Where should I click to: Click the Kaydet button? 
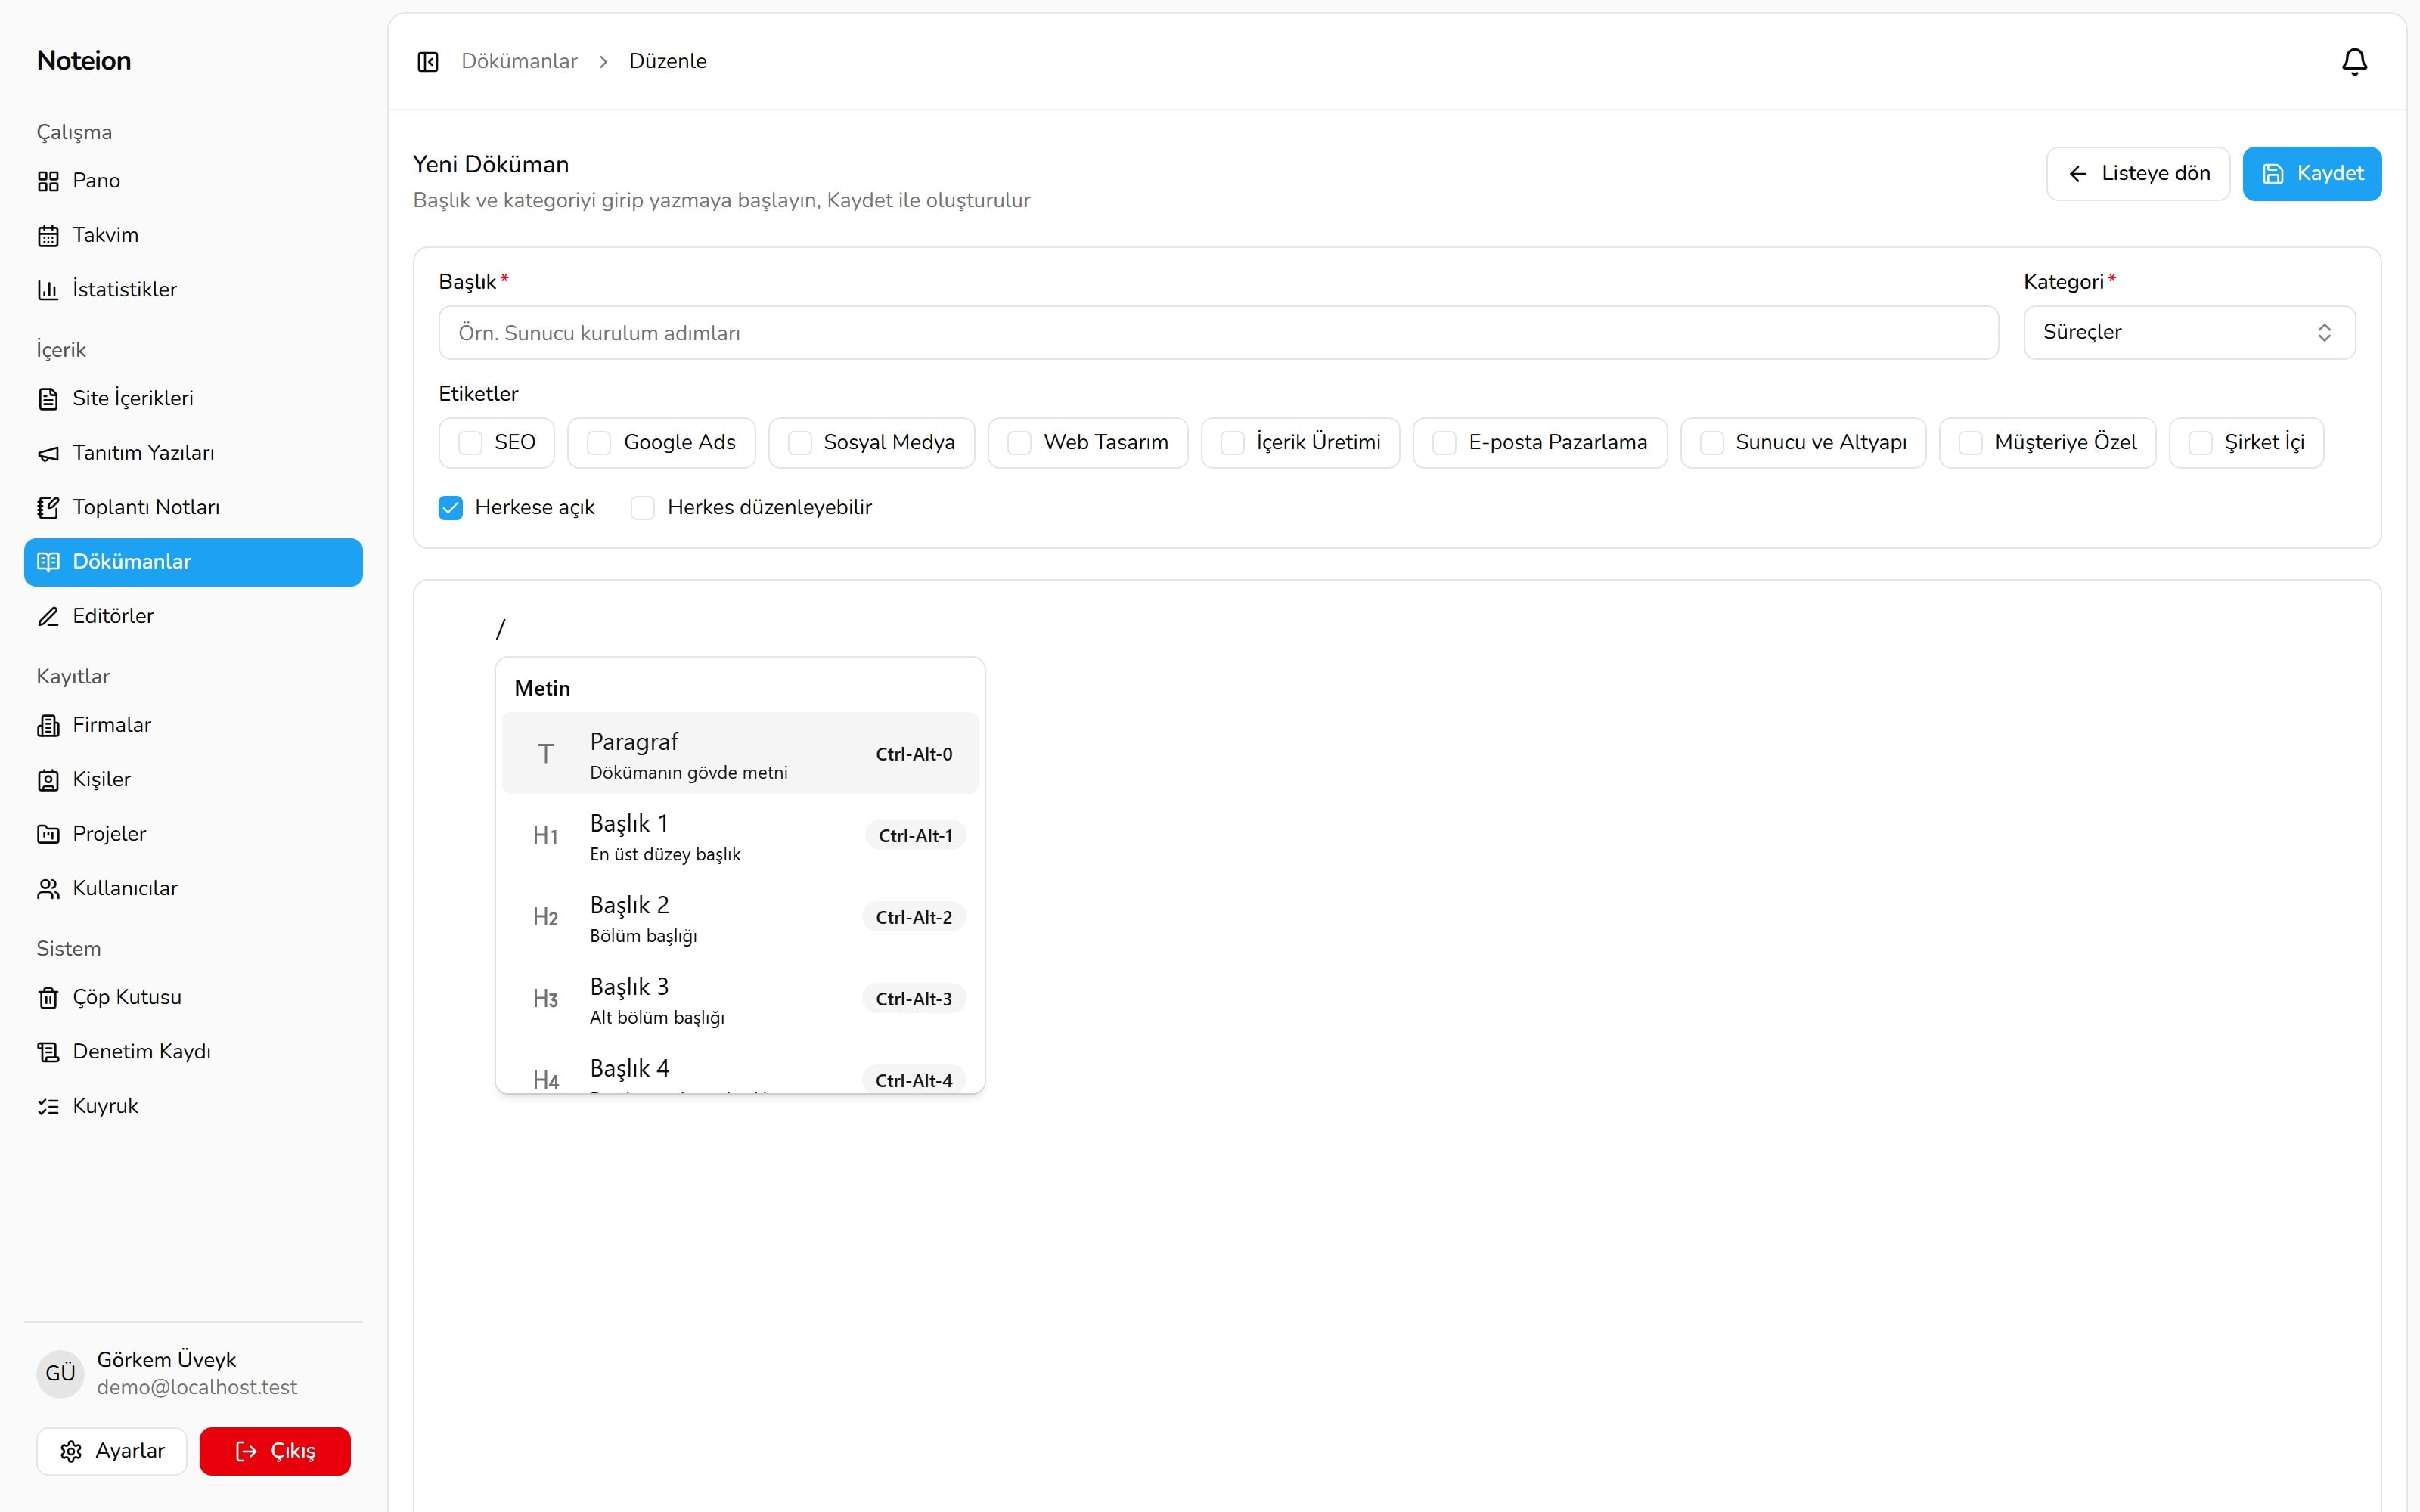tap(2312, 174)
